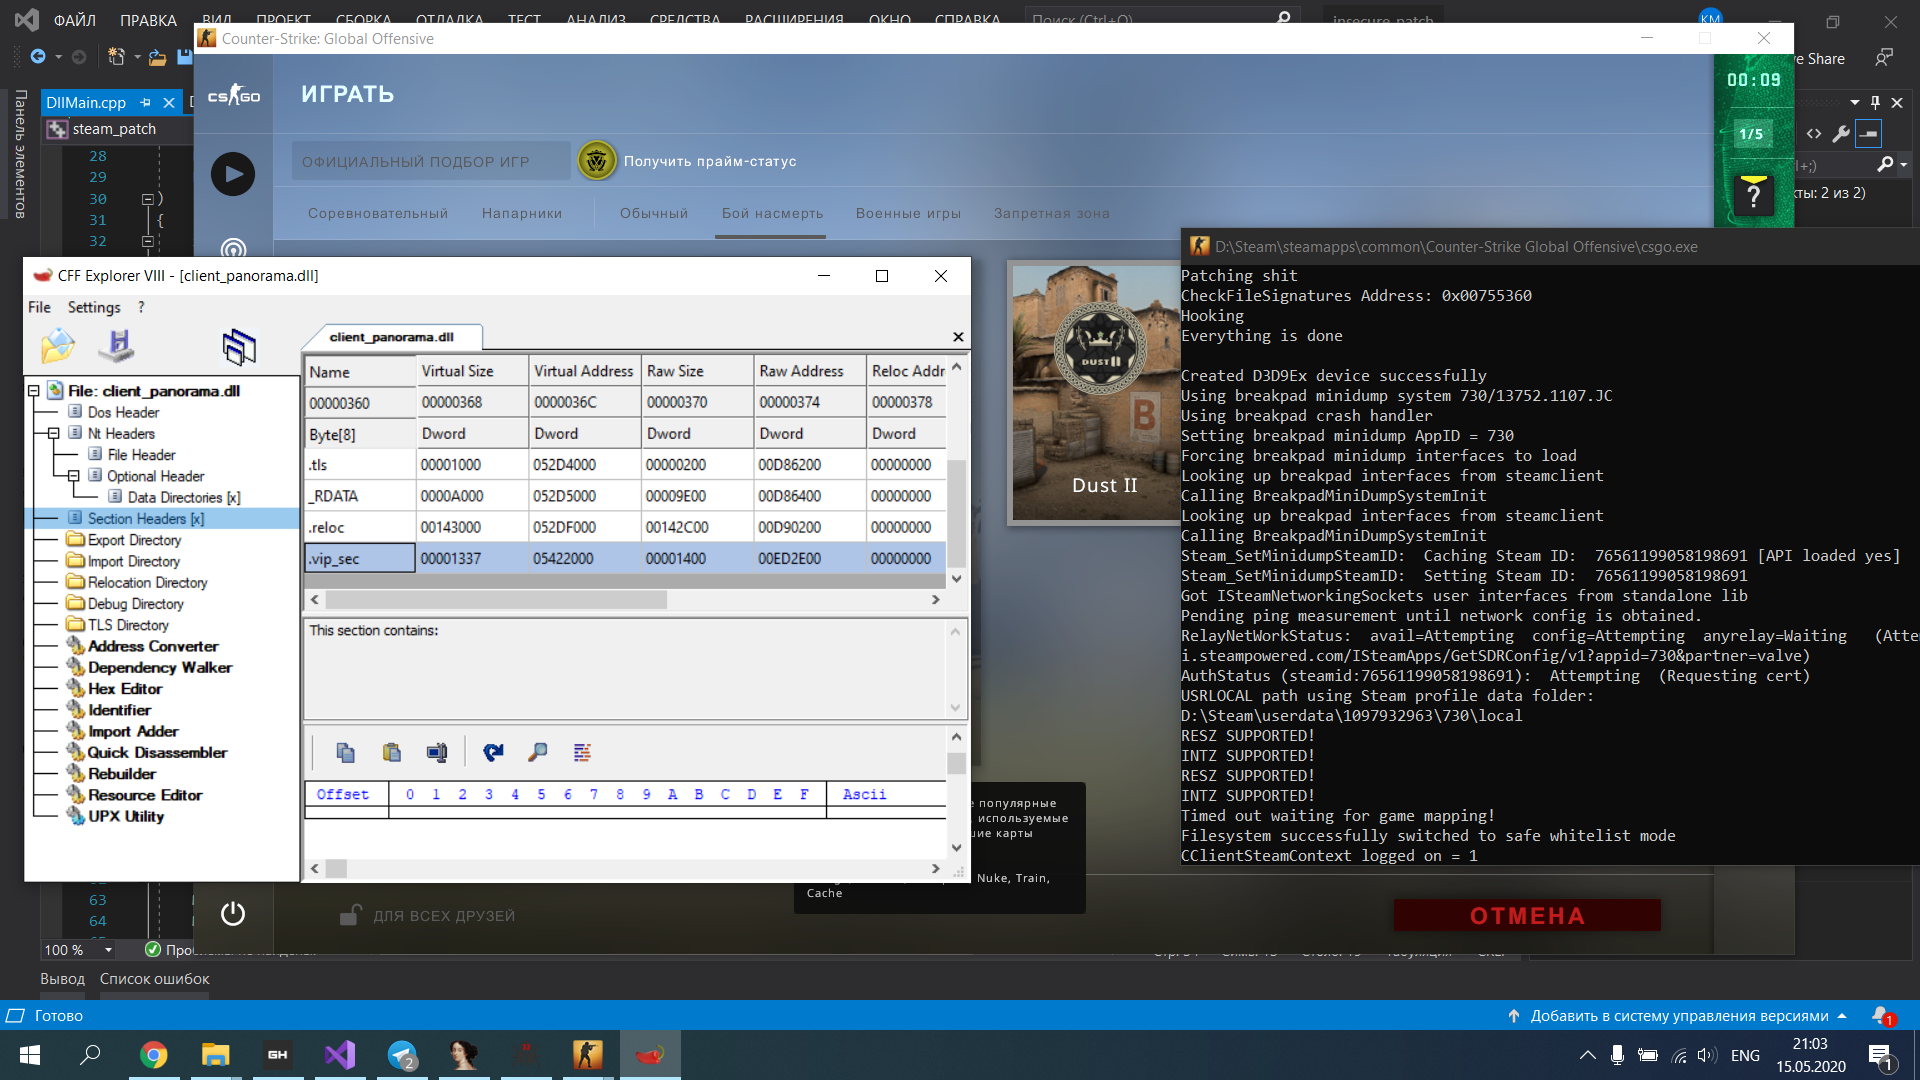Click the Paste icon in the hex editor toolbar
Image resolution: width=1920 pixels, height=1080 pixels.
point(391,752)
